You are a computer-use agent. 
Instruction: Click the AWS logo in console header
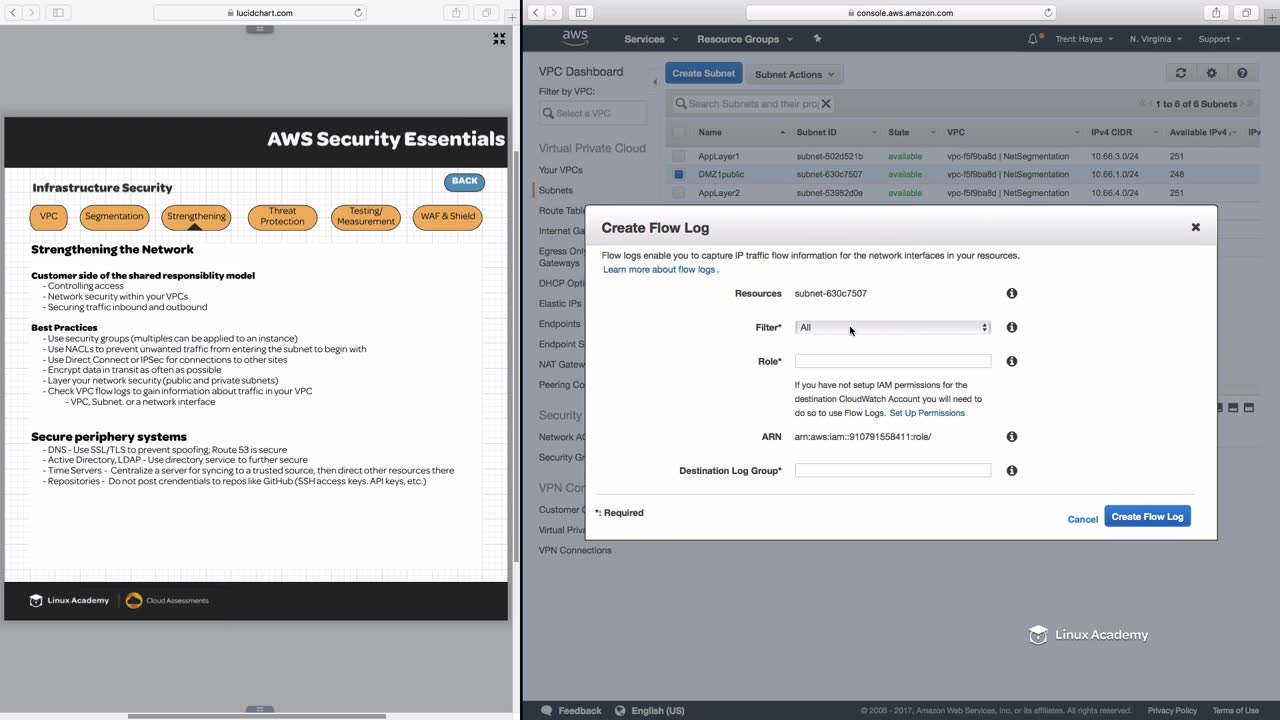tap(575, 38)
